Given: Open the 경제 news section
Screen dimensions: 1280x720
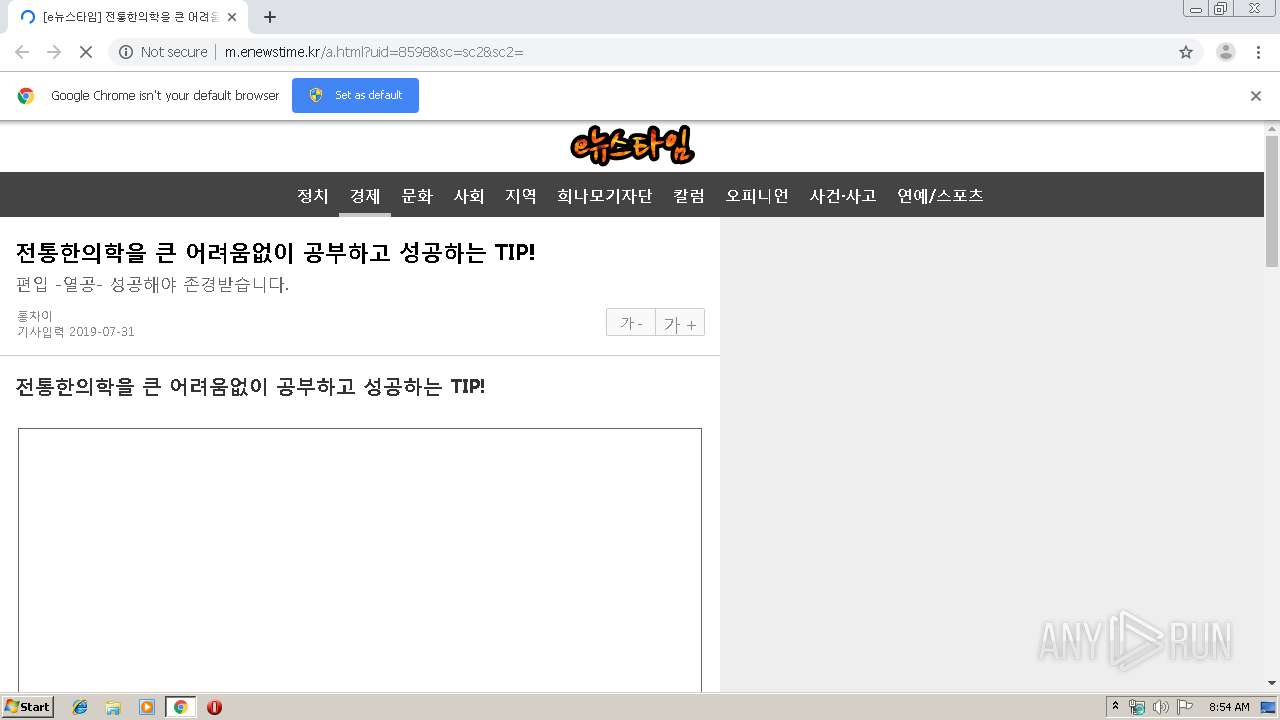Looking at the screenshot, I should [365, 196].
